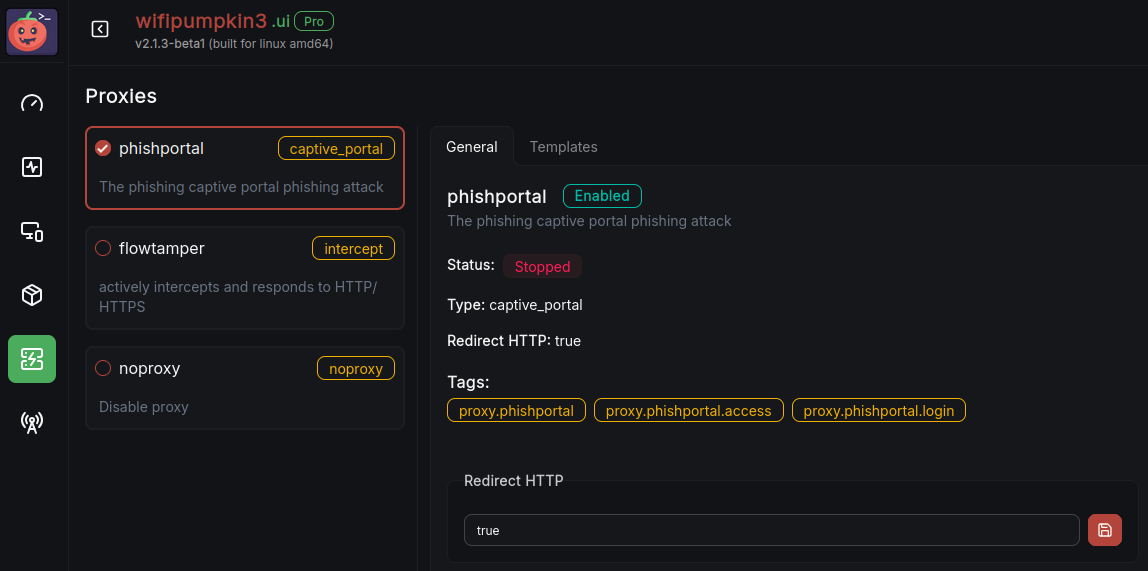Screen dimensions: 1148x571
Task: Click the phishportal heading in the General panel
Action: (x=497, y=196)
